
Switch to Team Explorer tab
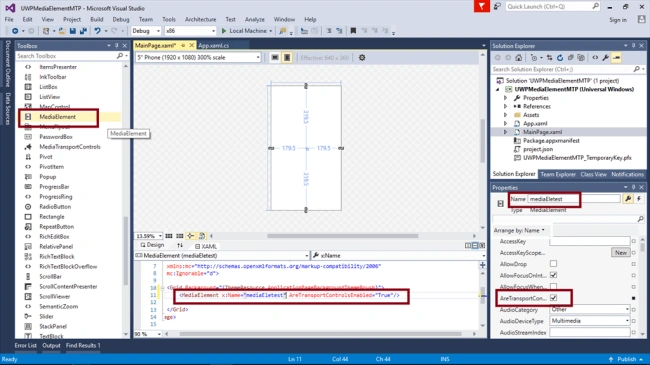[x=558, y=174]
